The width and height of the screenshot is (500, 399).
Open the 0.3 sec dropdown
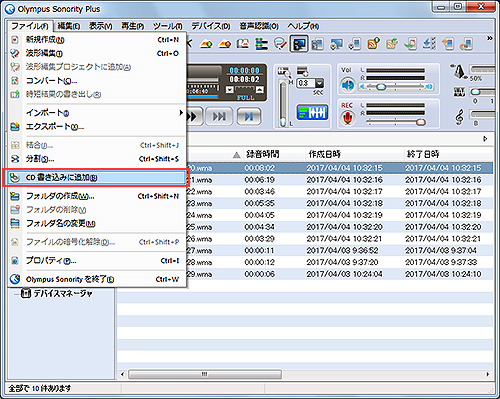(319, 83)
